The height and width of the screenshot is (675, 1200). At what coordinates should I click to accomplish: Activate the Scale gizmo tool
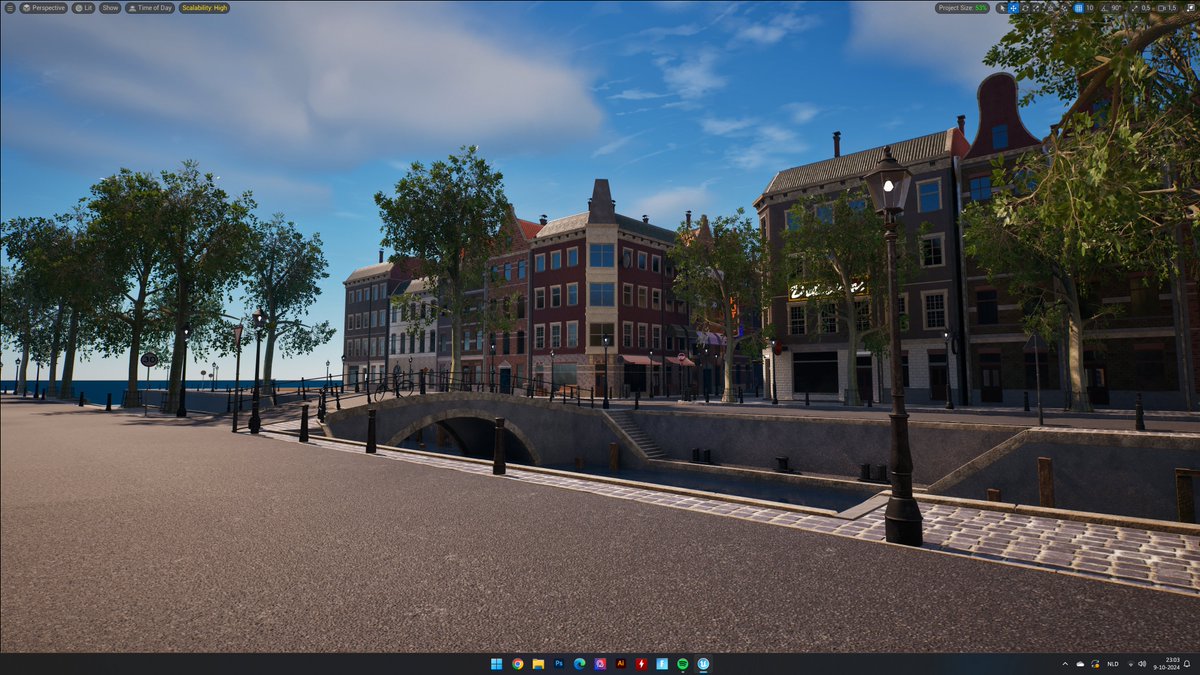click(x=1036, y=8)
